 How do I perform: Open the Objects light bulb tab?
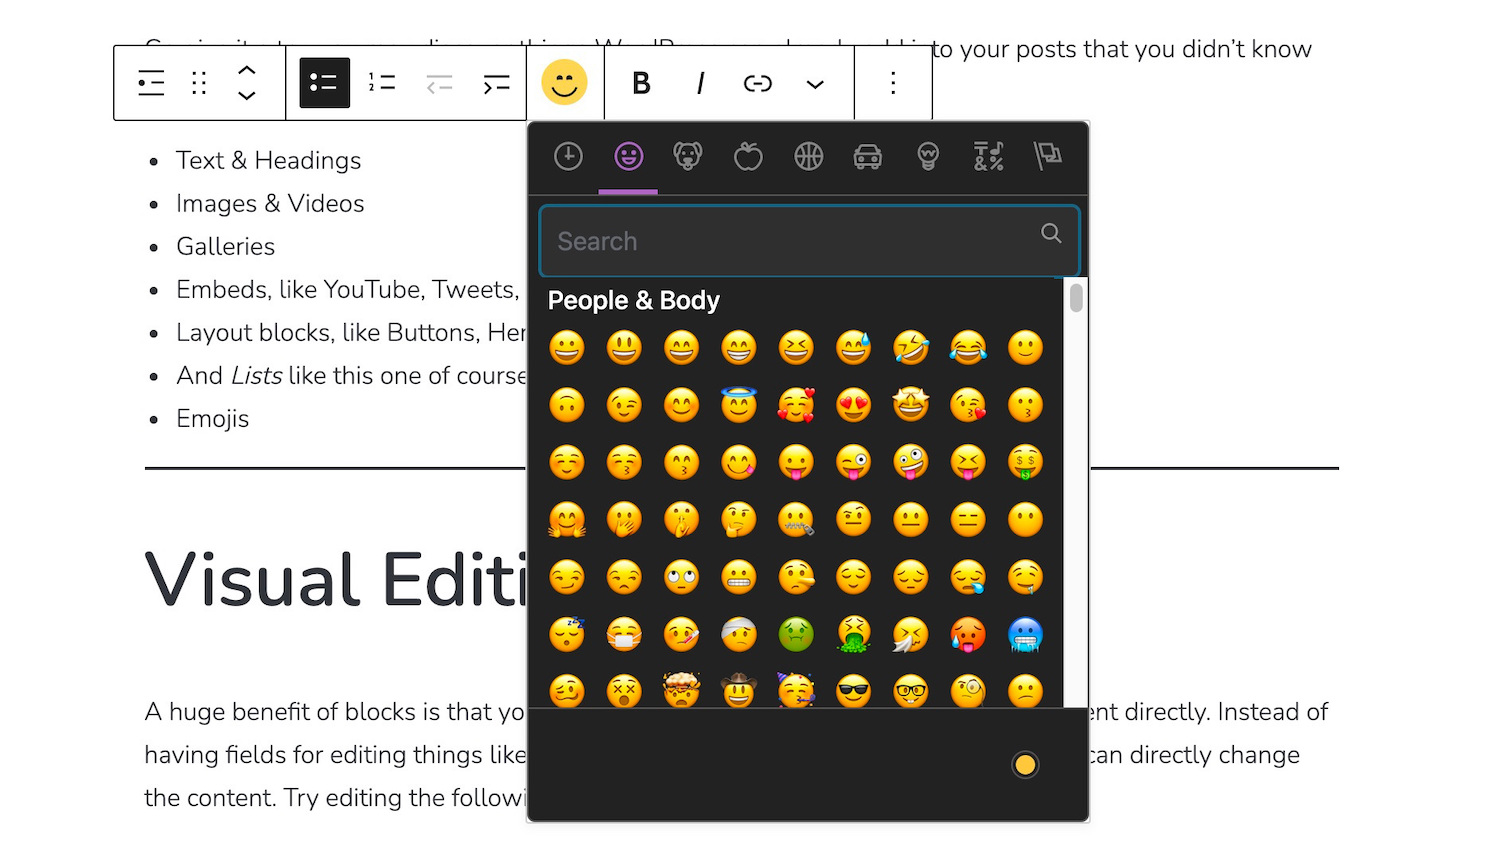click(x=928, y=157)
